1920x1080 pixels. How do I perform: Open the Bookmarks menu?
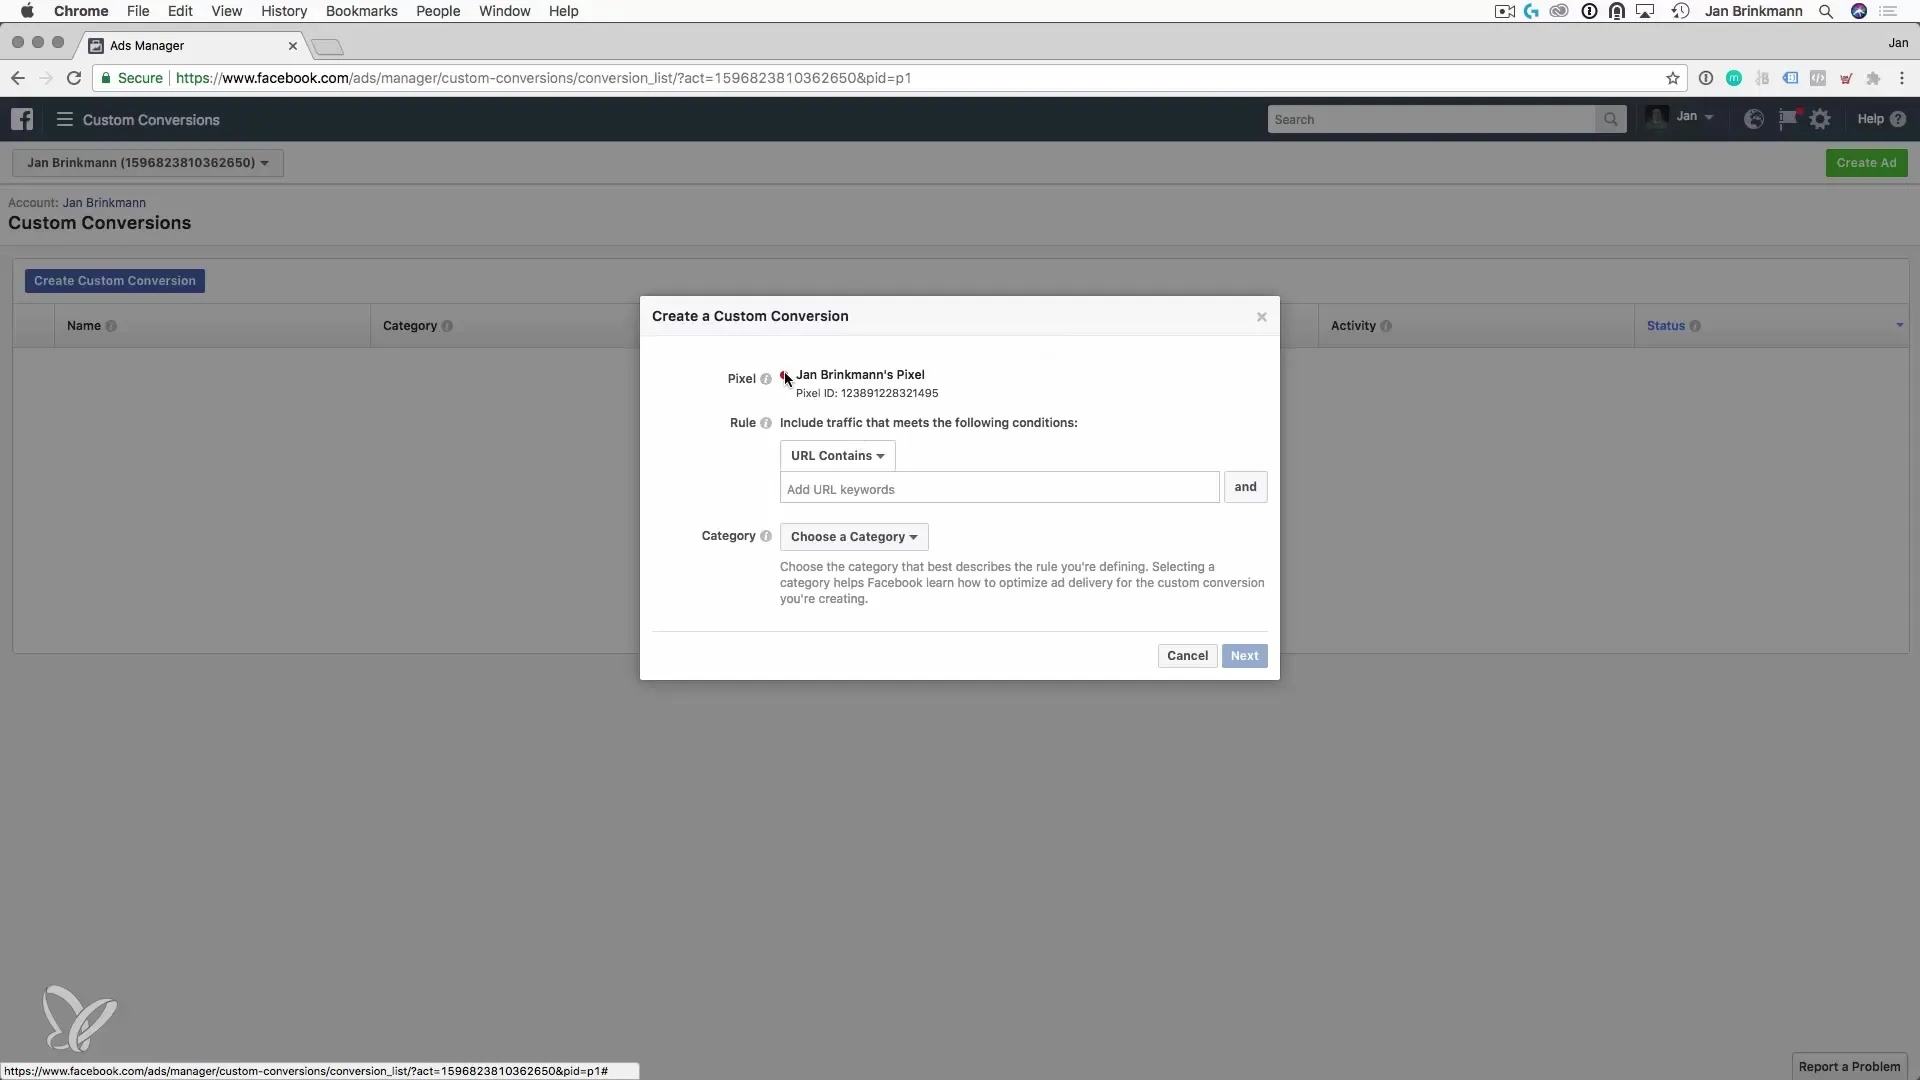[361, 11]
